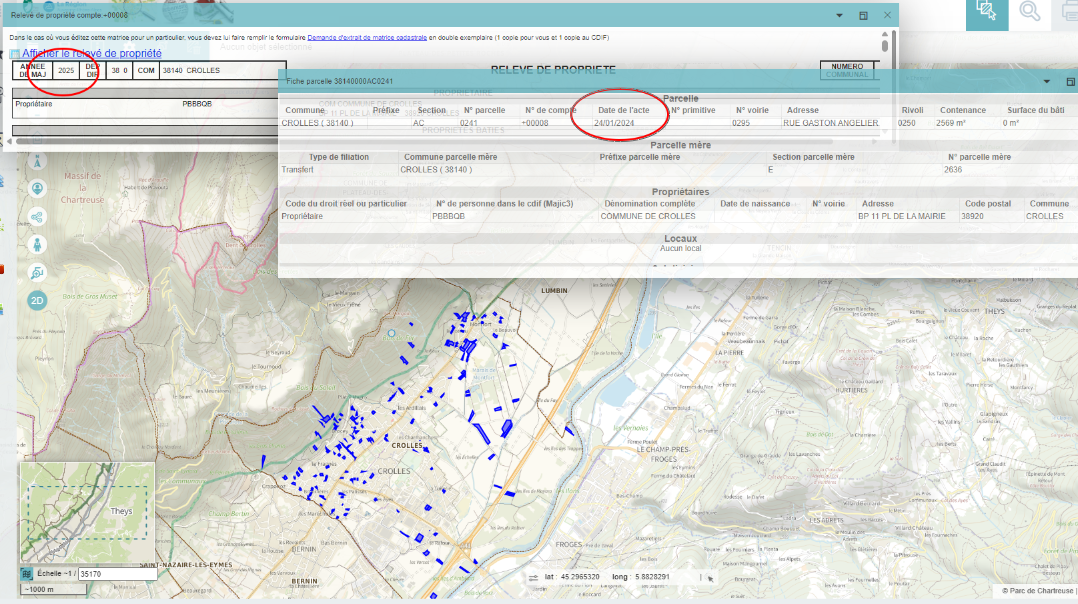1078x604 pixels.
Task: Click the 'N° parcelle mère' column header
Action: pos(979,157)
